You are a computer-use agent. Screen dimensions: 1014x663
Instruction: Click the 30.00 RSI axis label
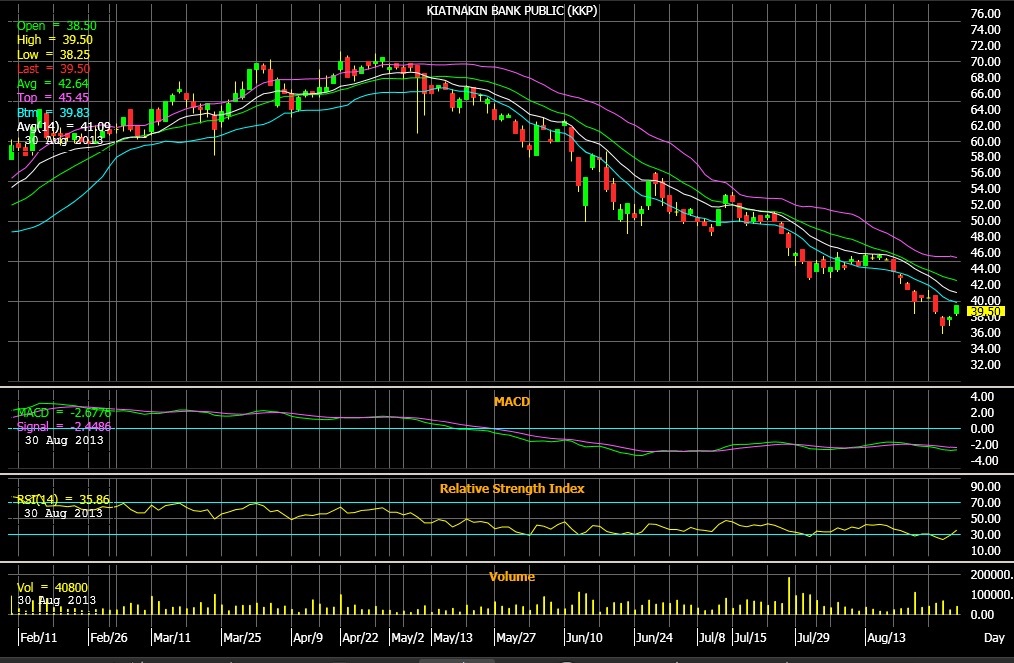[x=986, y=534]
